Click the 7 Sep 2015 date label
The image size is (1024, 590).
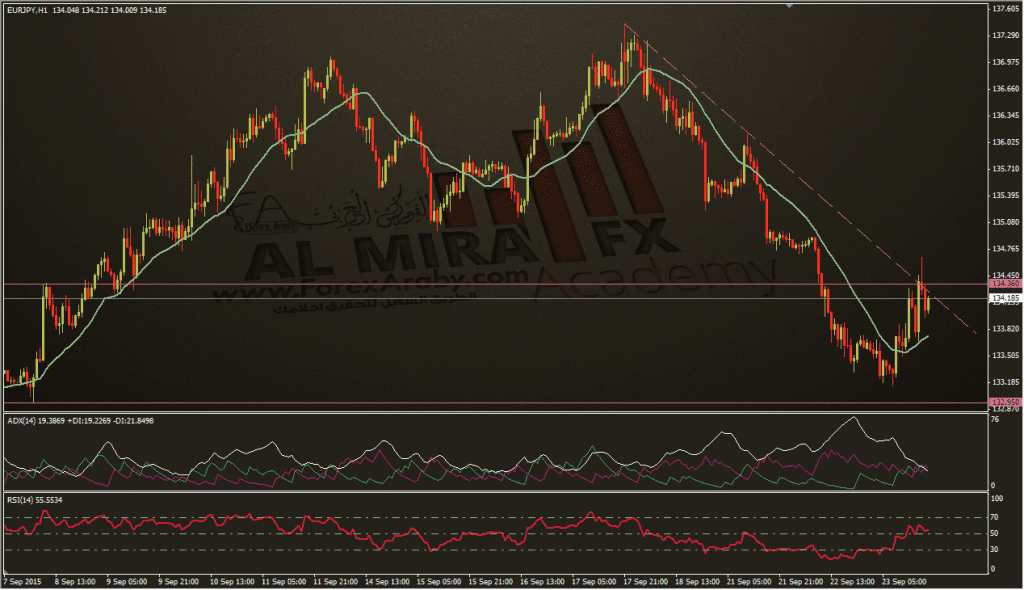click(x=23, y=582)
